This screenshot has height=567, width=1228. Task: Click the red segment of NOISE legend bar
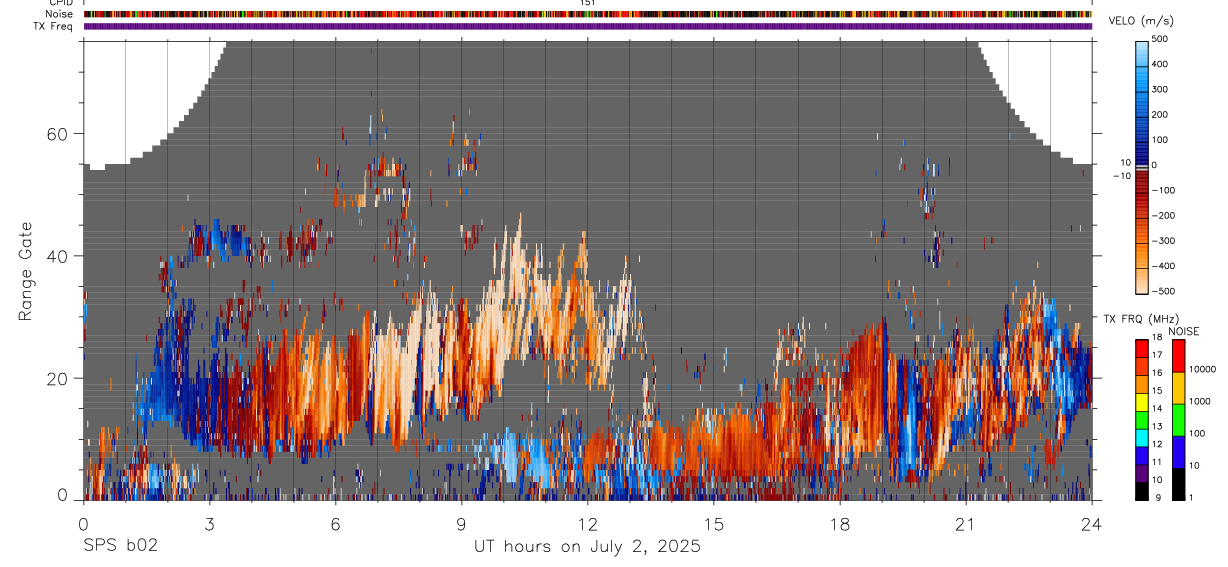(1178, 355)
